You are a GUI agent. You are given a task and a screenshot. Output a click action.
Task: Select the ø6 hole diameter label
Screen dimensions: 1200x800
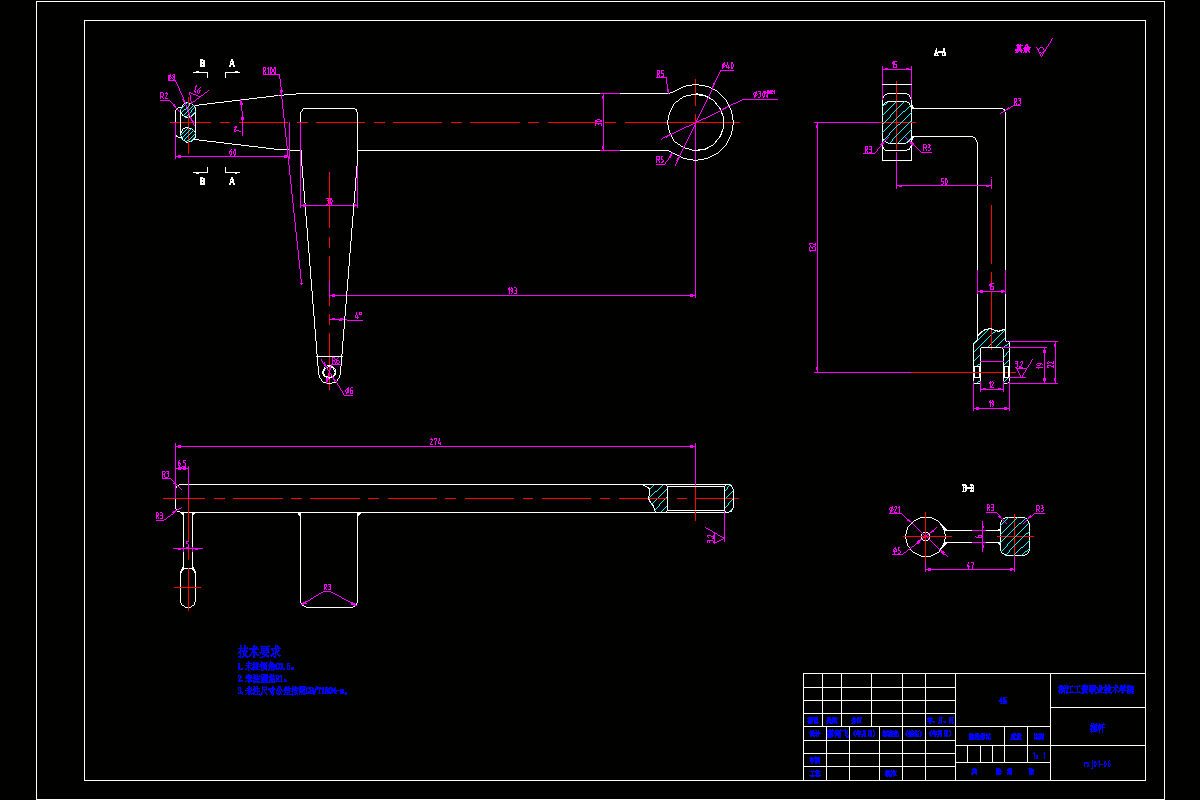[x=349, y=391]
